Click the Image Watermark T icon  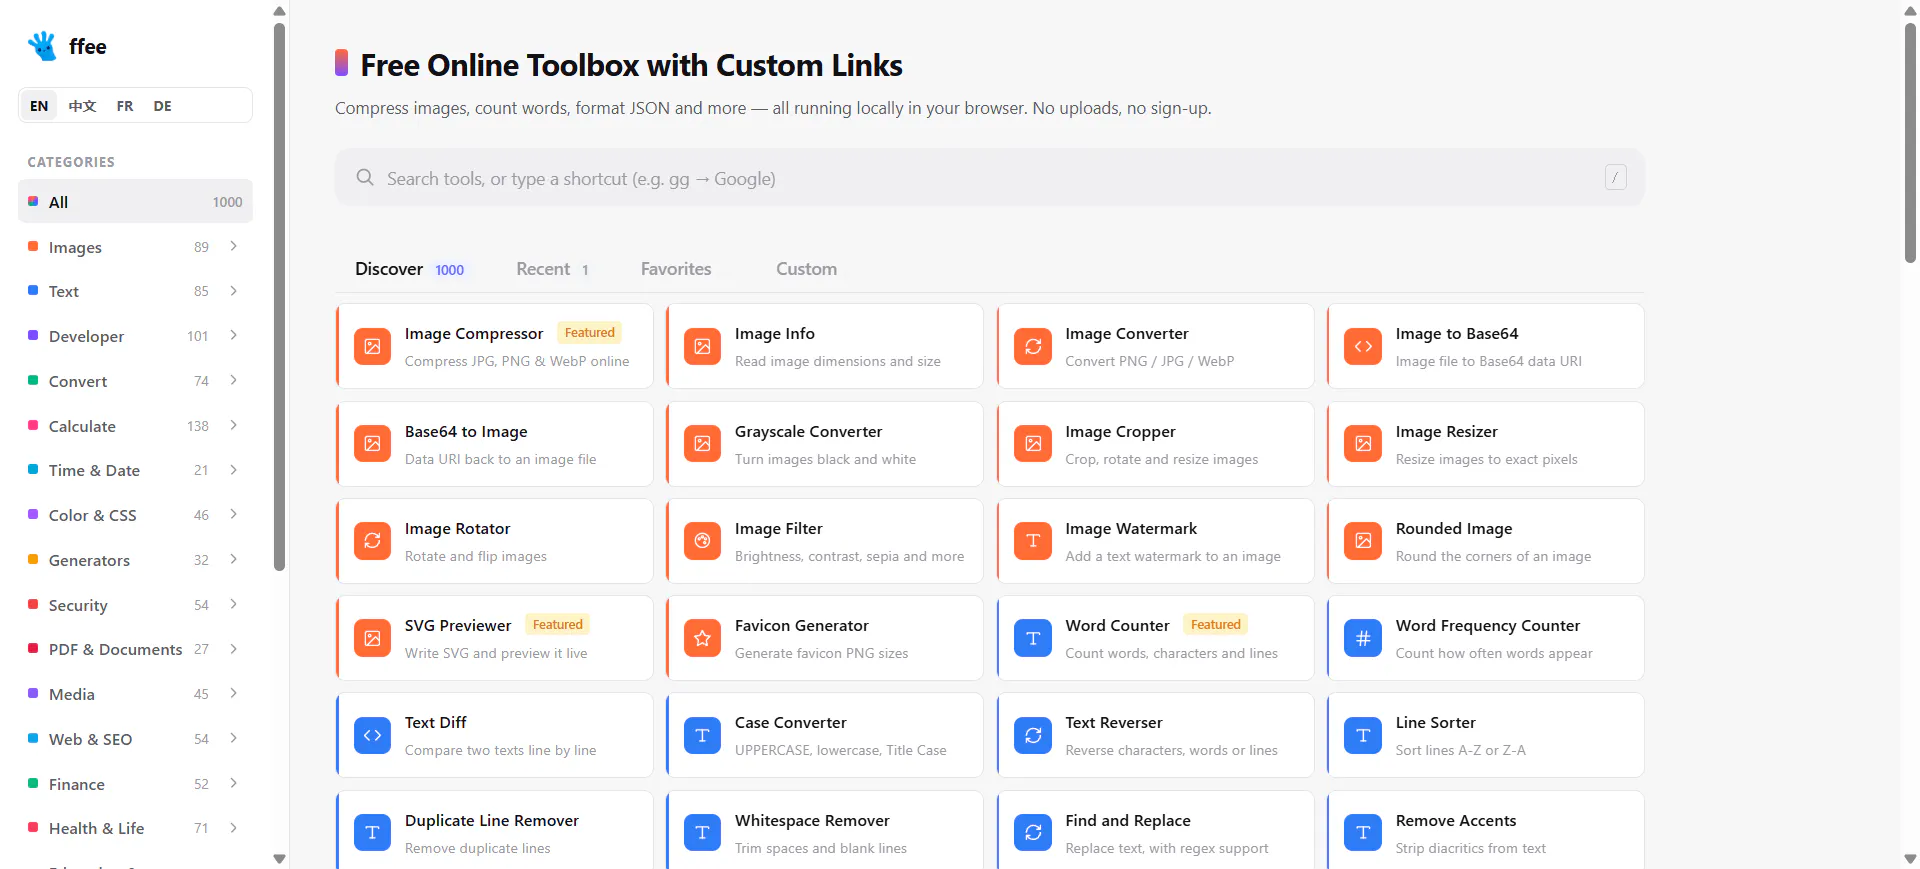[x=1033, y=541]
